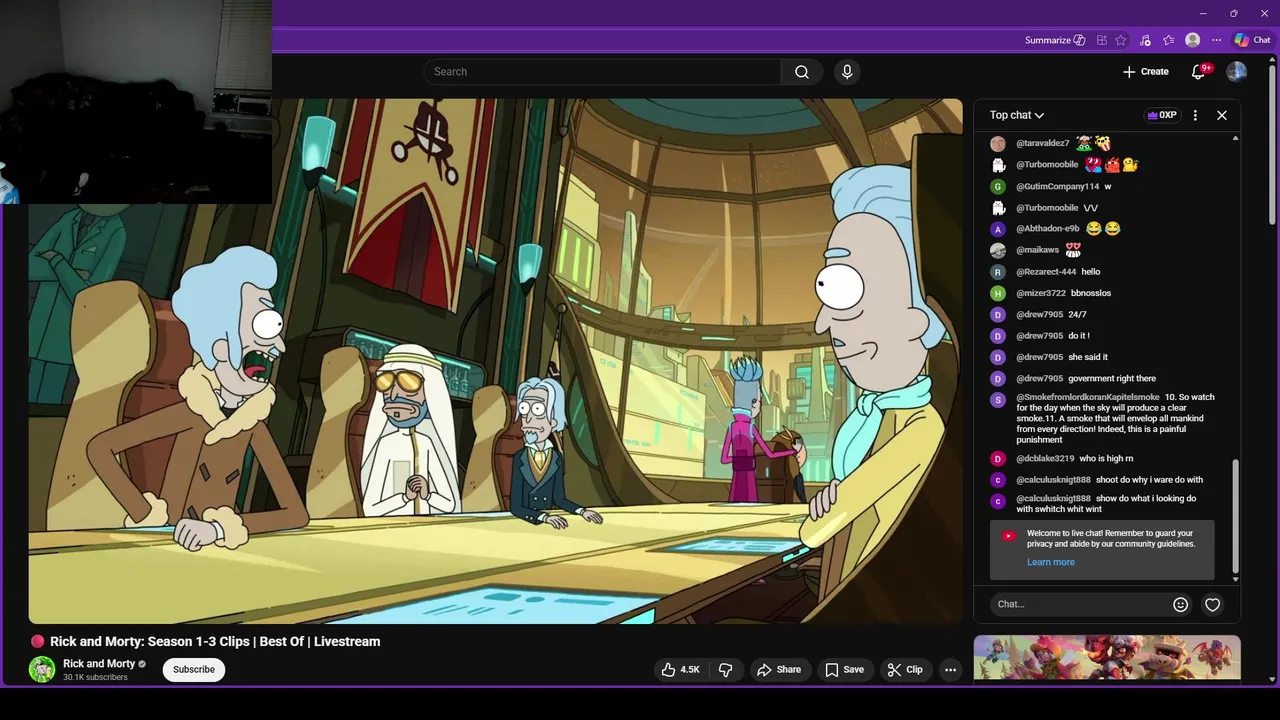Click in the YouTube search field
This screenshot has height=720, width=1280.
coord(602,72)
